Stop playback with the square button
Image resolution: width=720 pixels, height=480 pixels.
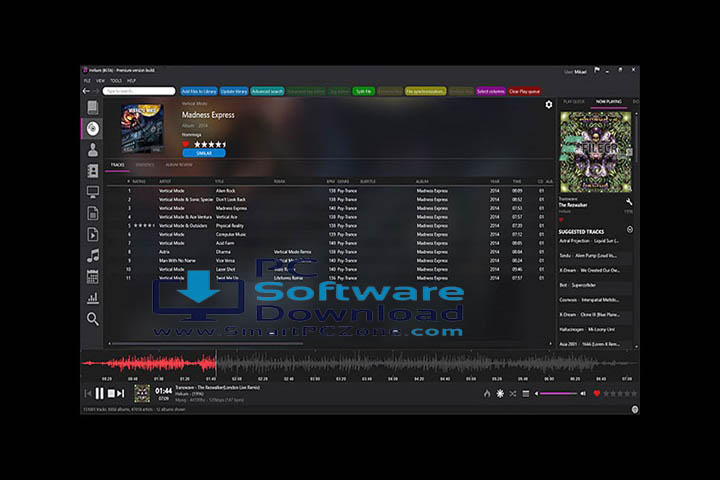point(111,394)
